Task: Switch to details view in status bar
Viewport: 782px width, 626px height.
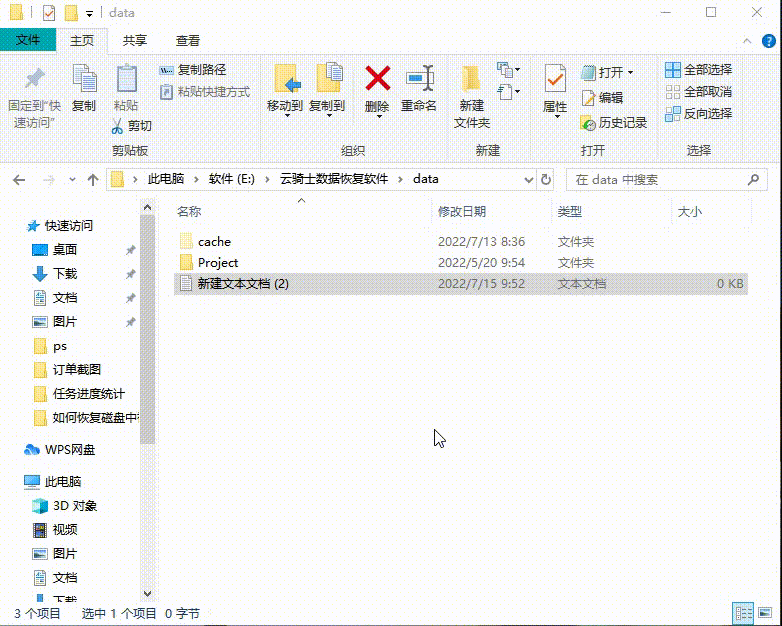Action: point(743,613)
